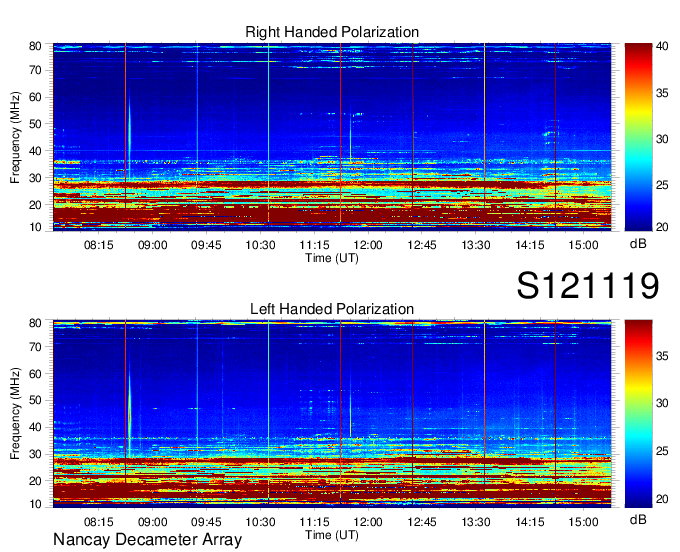Click the 40 dB label on Right Handed colorbar
This screenshot has height=552, width=680.
click(662, 46)
